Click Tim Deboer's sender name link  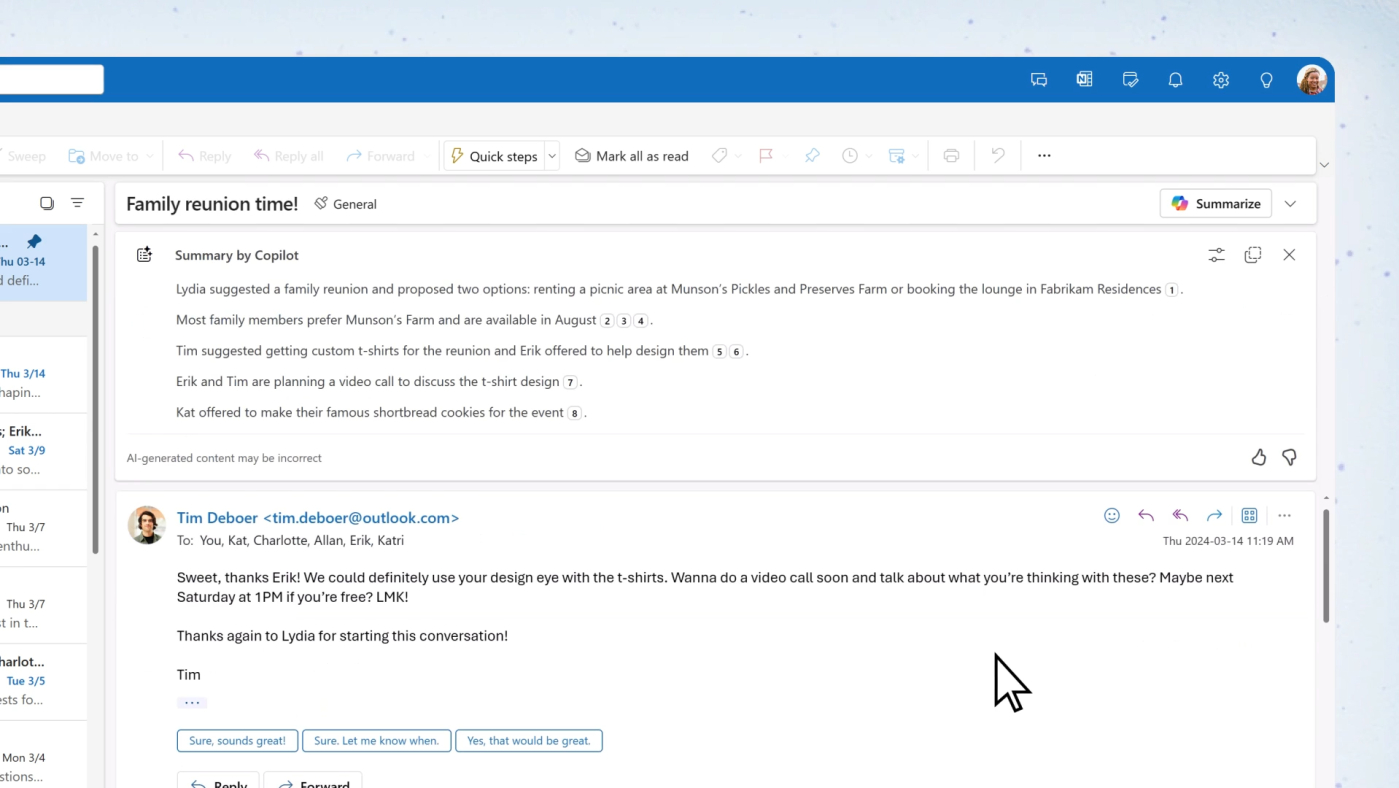coord(318,518)
